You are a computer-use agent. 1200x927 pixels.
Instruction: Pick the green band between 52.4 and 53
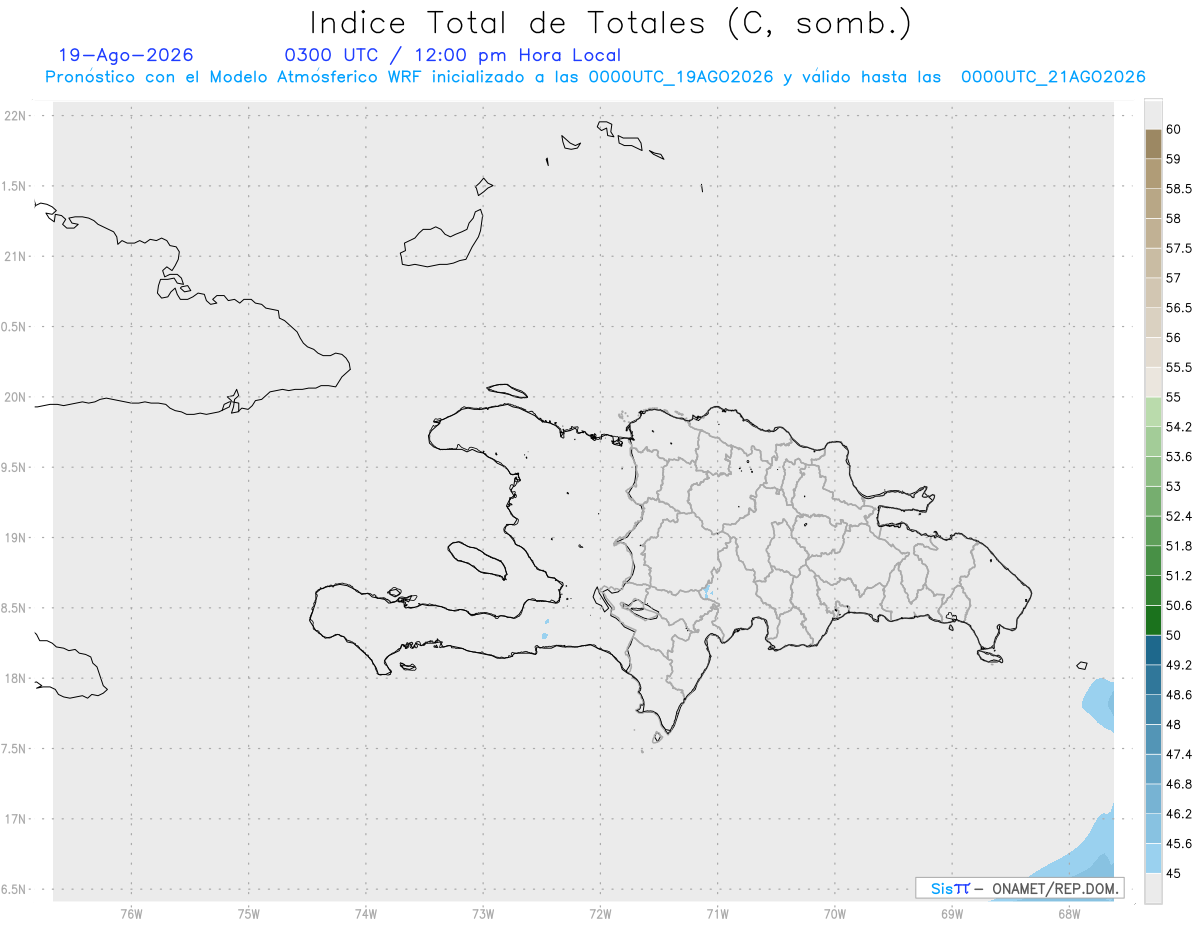coord(1153,501)
